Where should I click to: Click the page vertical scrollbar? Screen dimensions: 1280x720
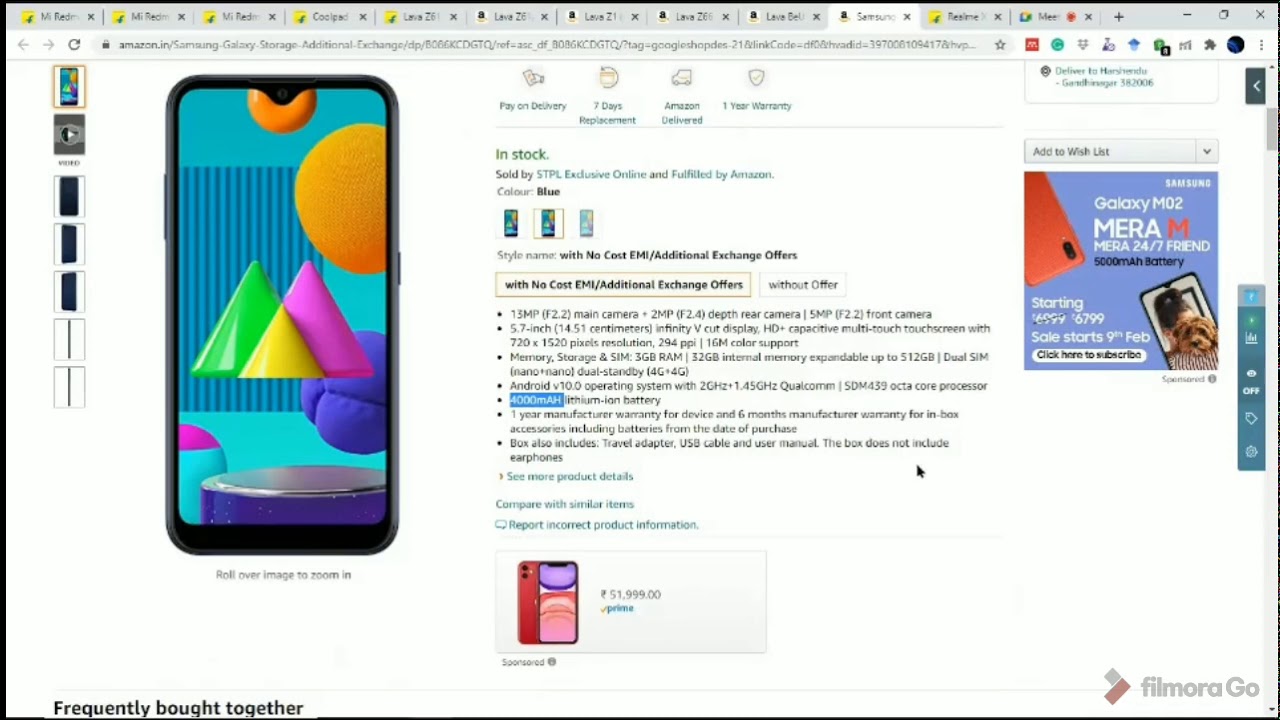pos(1272,130)
